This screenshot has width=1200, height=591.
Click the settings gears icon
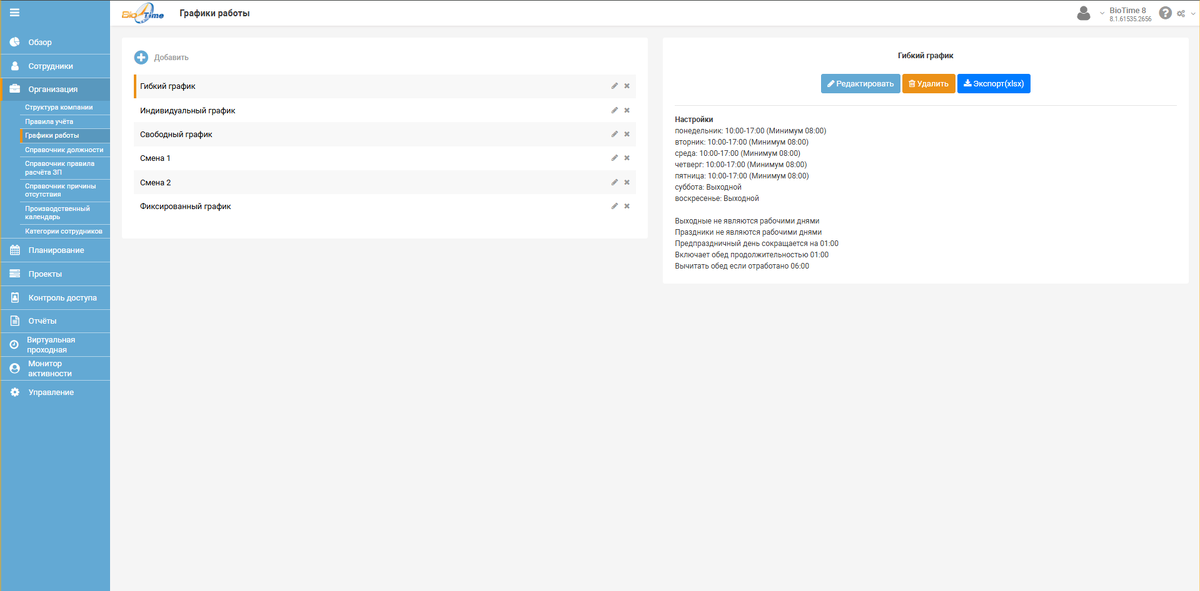pyautogui.click(x=1180, y=13)
